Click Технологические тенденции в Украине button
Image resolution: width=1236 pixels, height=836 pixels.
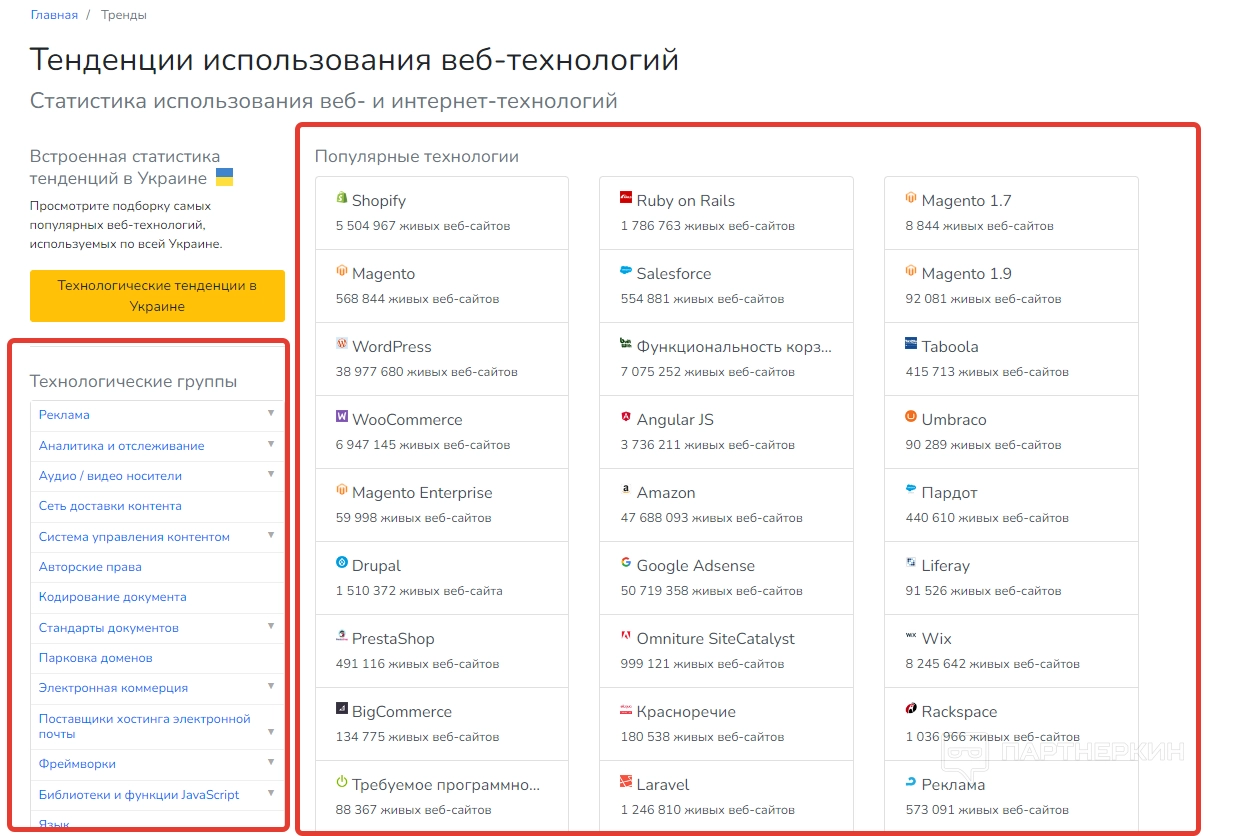[x=157, y=296]
